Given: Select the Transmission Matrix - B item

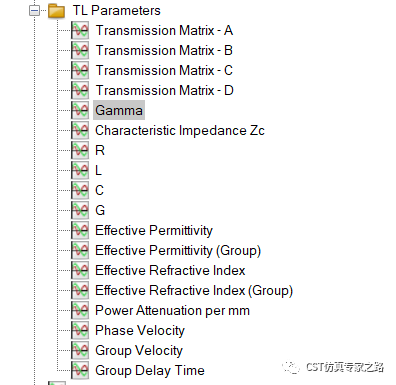Looking at the screenshot, I should click(x=164, y=51).
